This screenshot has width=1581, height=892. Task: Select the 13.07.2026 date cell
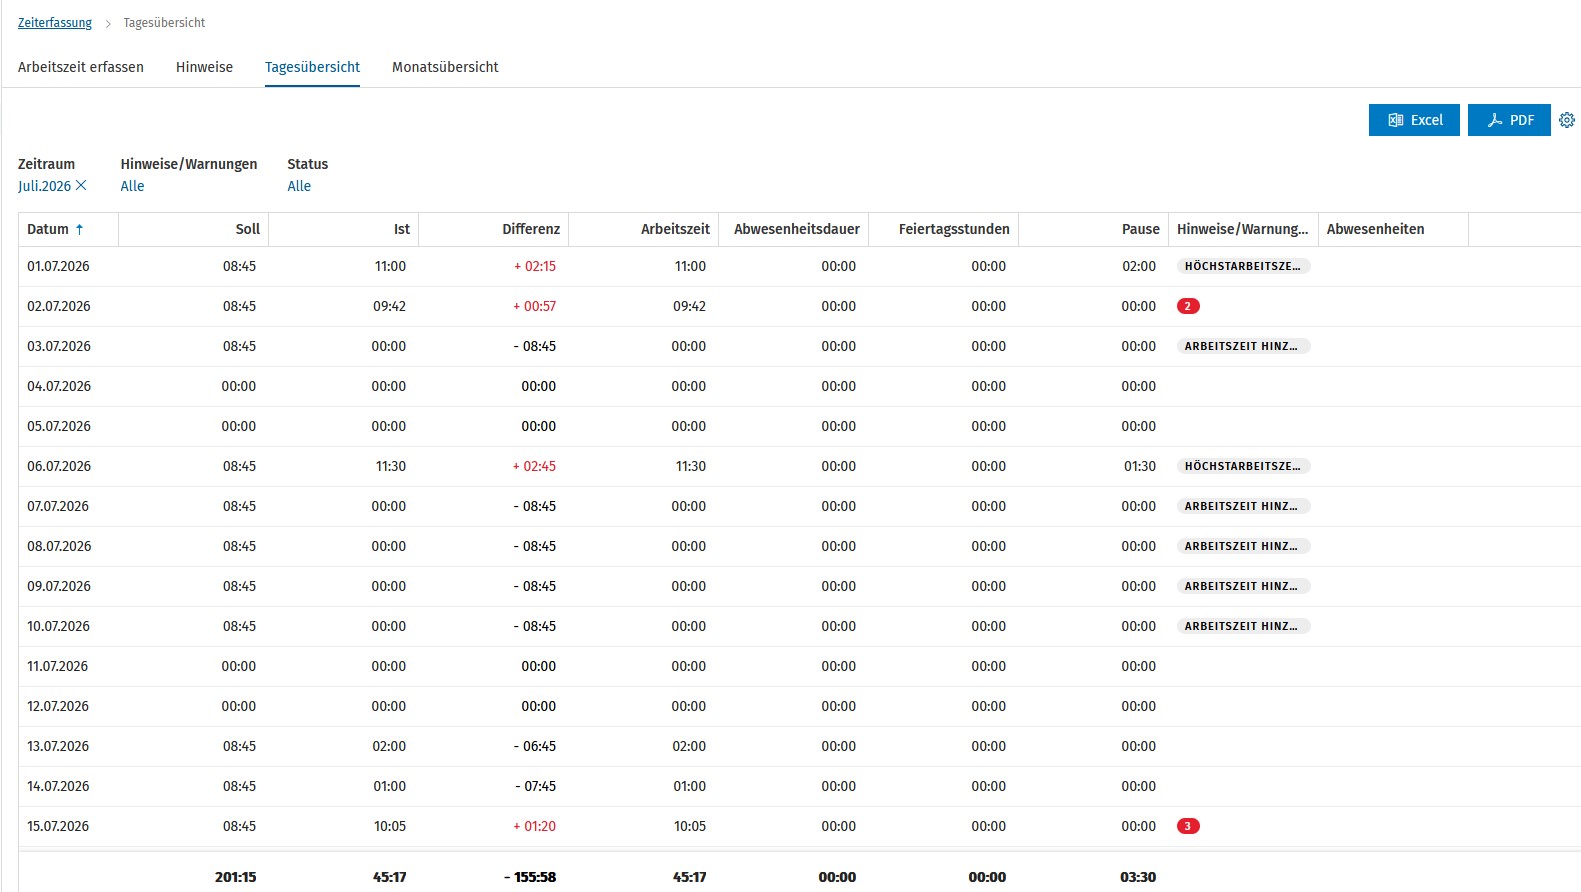(58, 746)
